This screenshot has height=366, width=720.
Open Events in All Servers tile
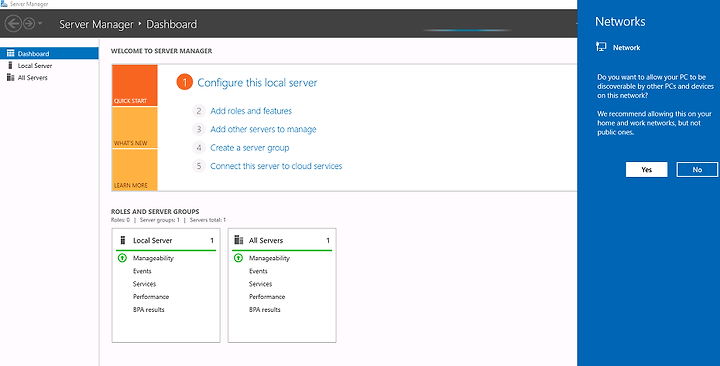tap(259, 271)
